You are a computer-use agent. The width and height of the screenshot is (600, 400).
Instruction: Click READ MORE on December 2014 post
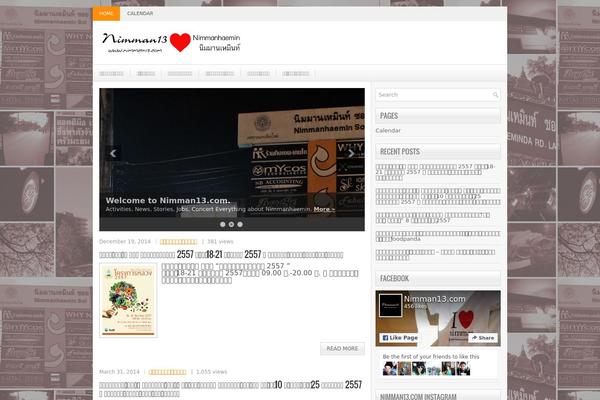click(x=342, y=349)
